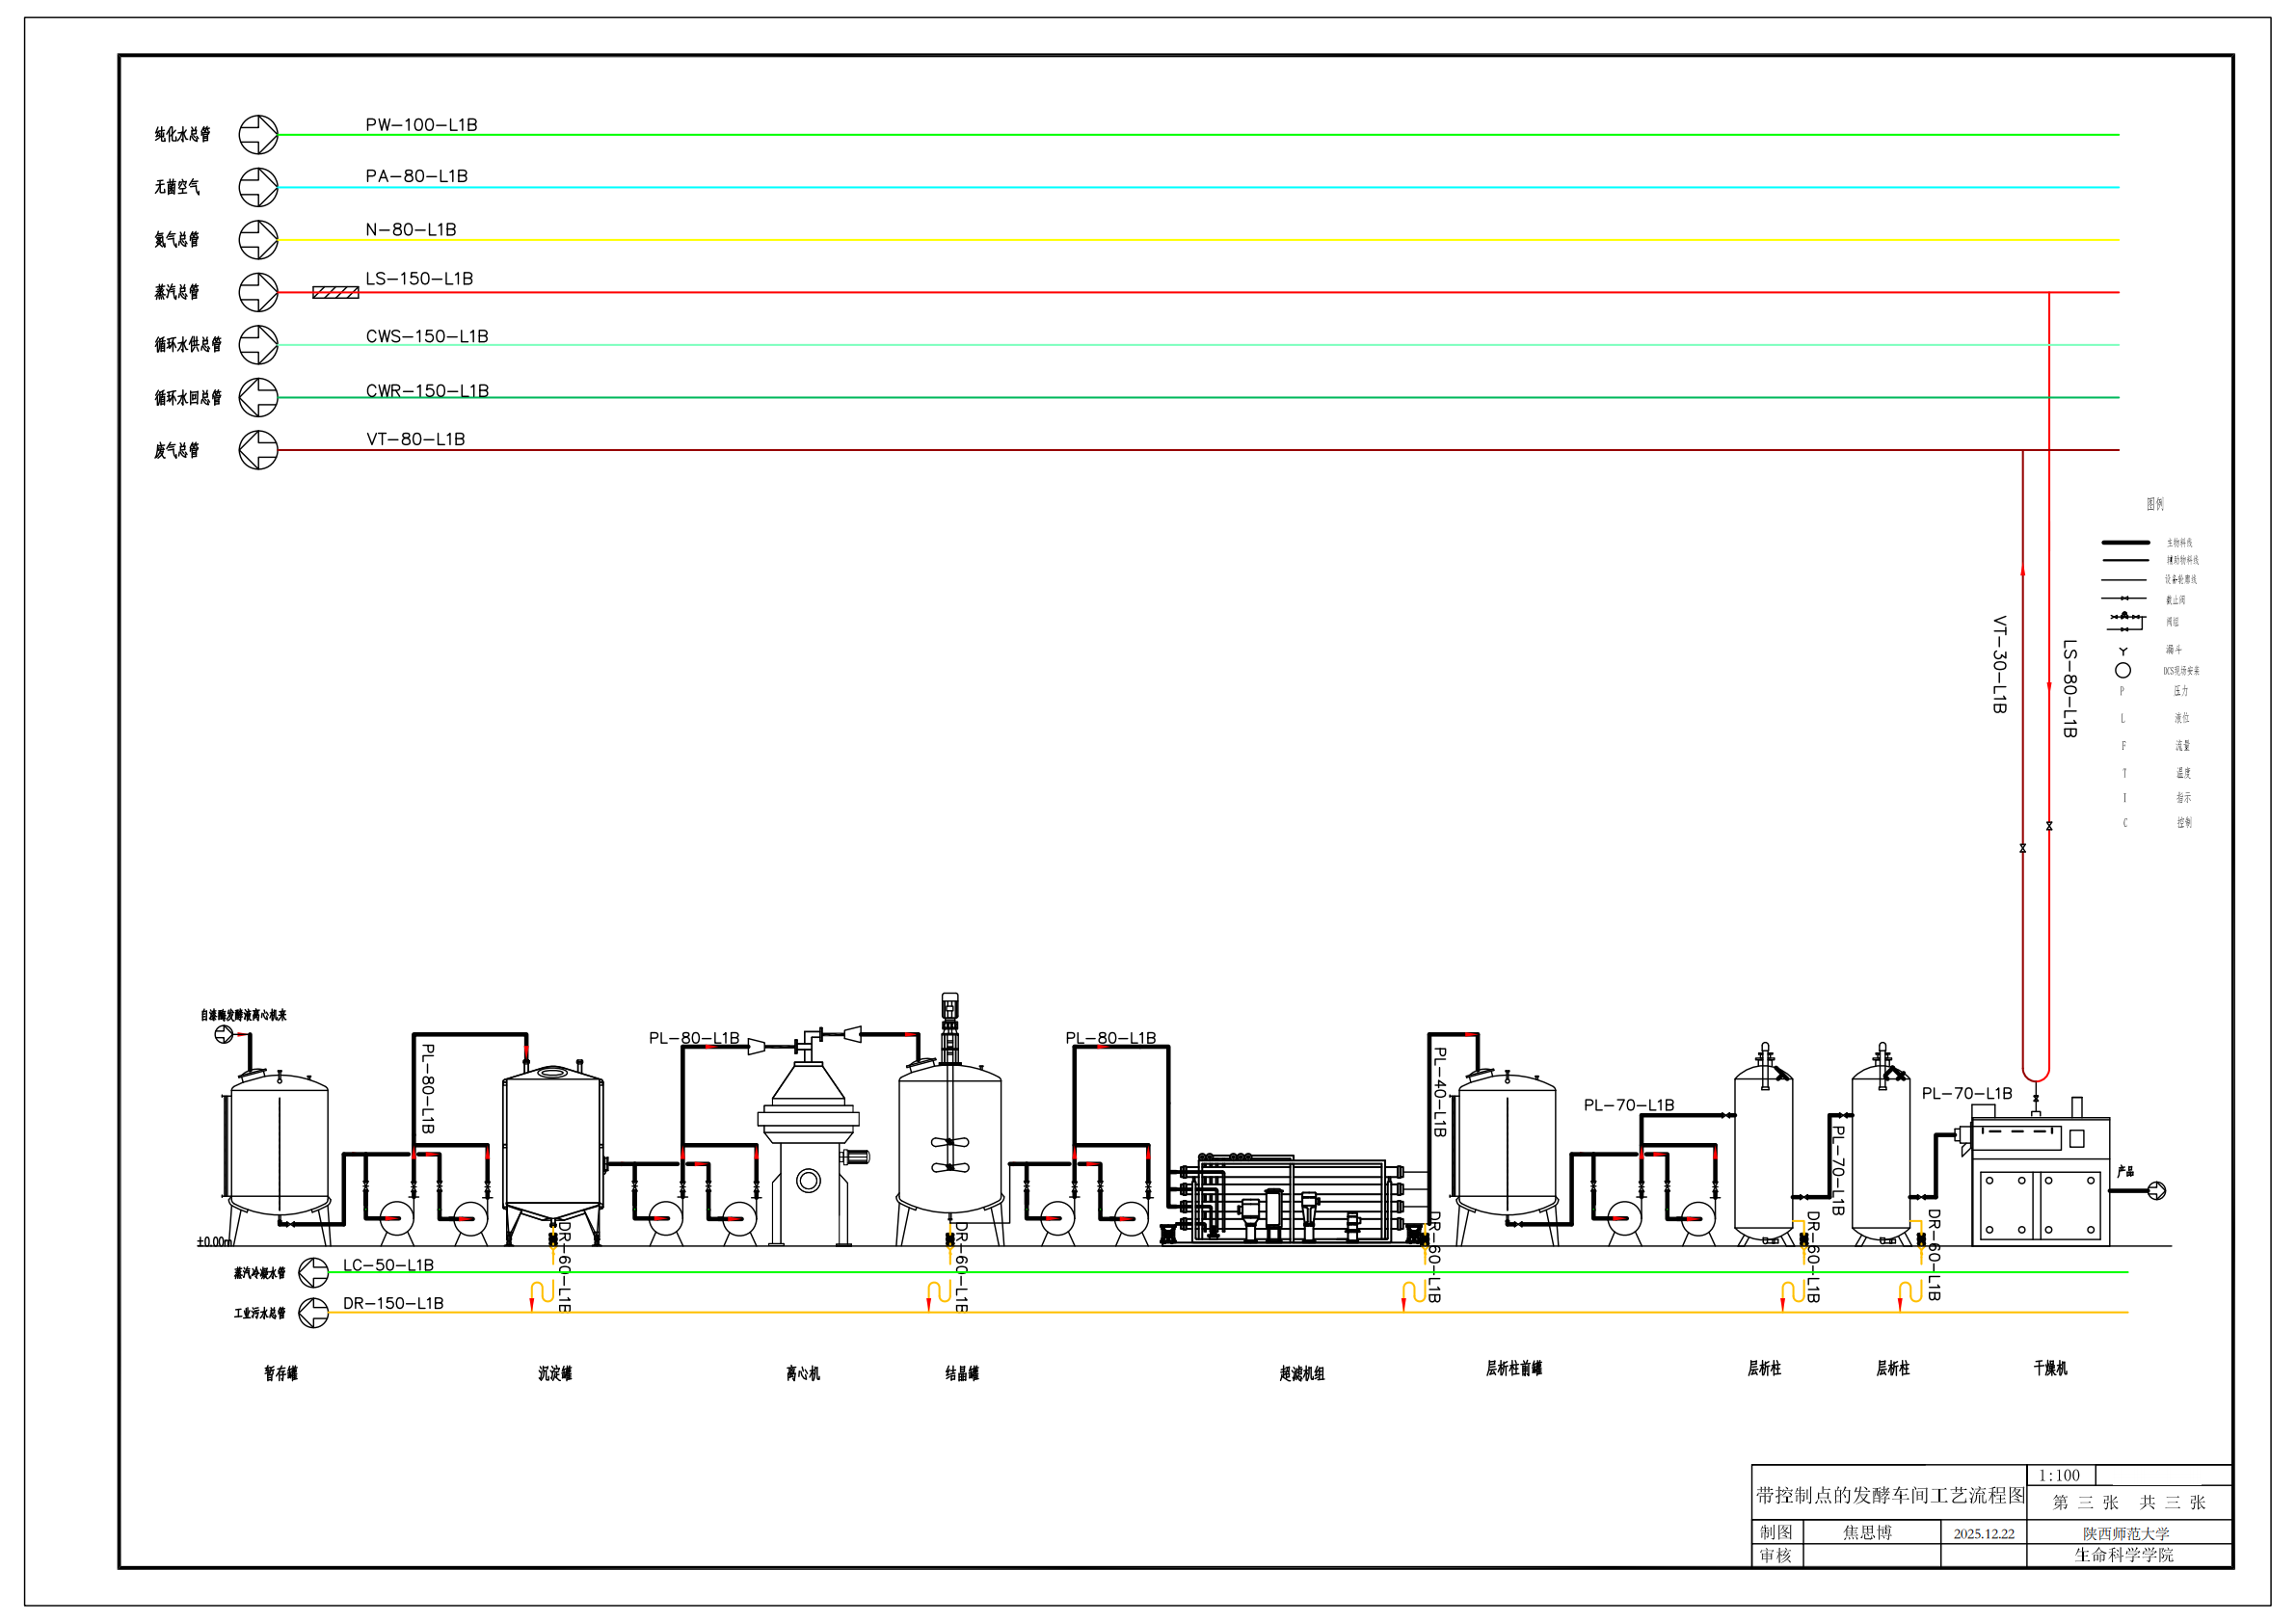
Task: Click the LS-150-L1B pipe label
Action: 419,279
